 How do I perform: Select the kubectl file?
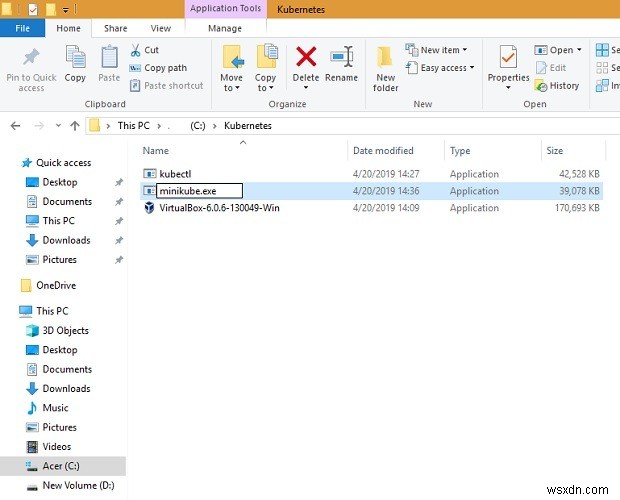pyautogui.click(x=175, y=174)
